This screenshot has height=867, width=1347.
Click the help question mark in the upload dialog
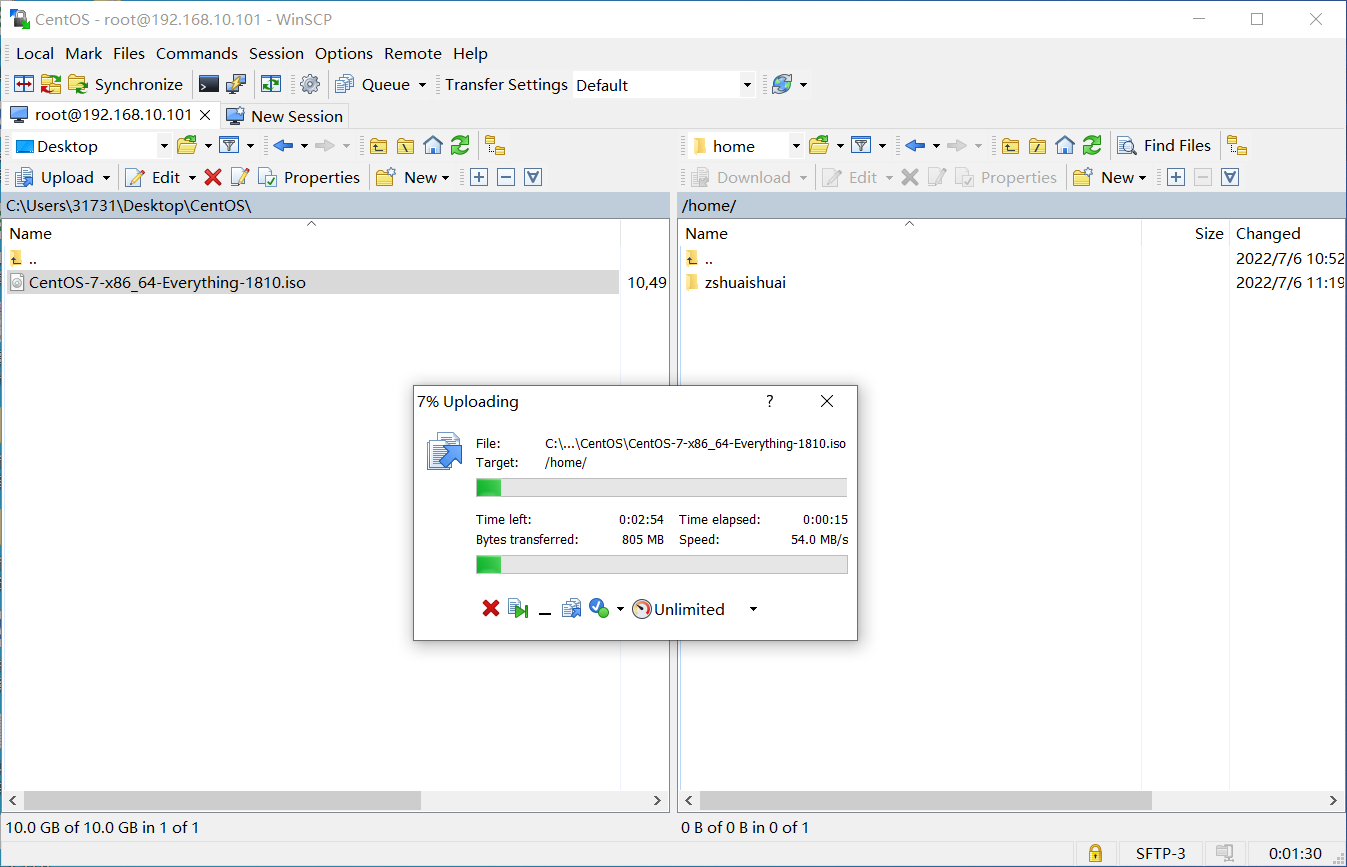[x=769, y=401]
